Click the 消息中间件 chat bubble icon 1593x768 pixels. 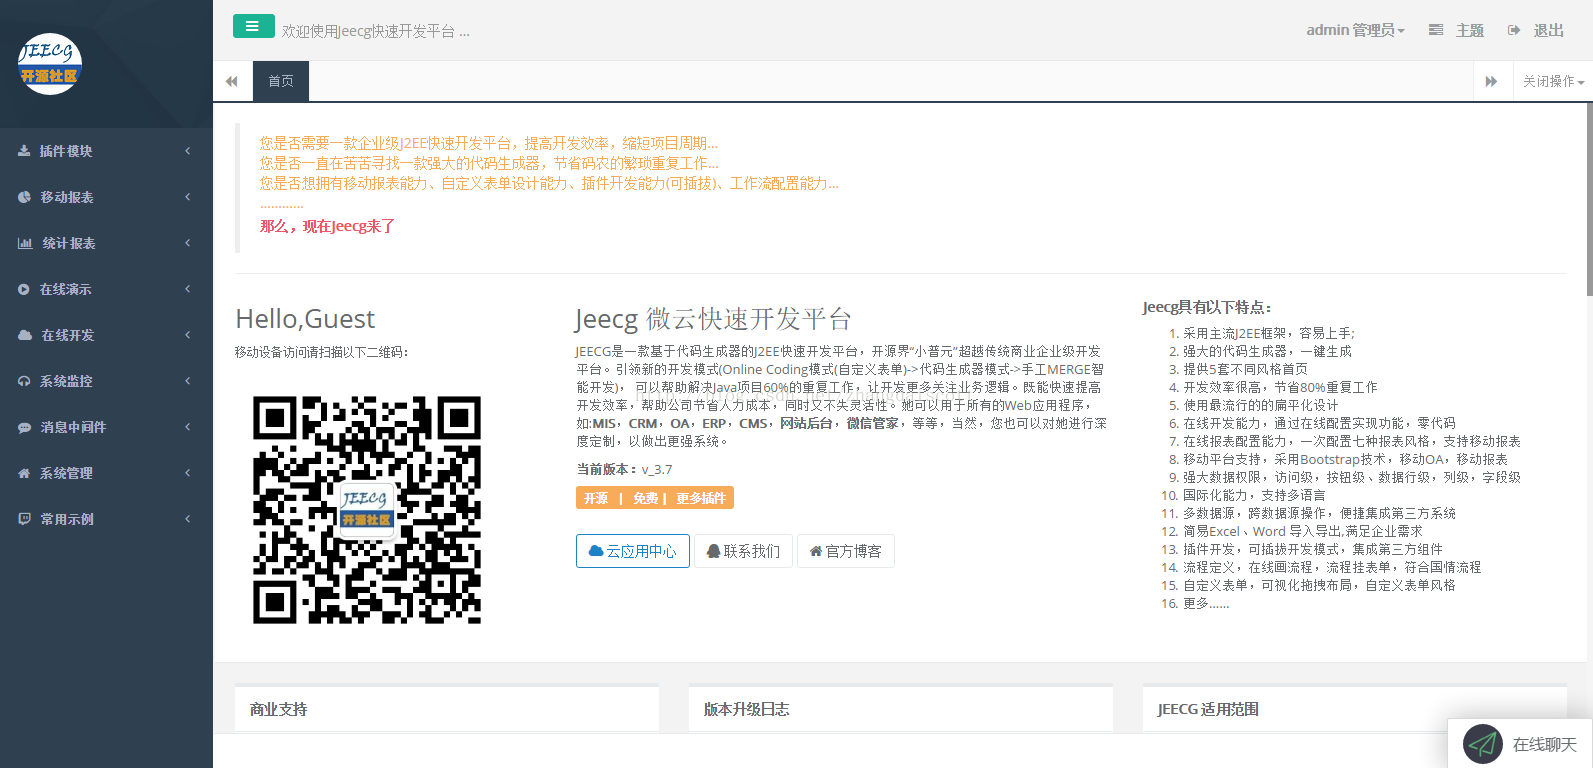24,427
